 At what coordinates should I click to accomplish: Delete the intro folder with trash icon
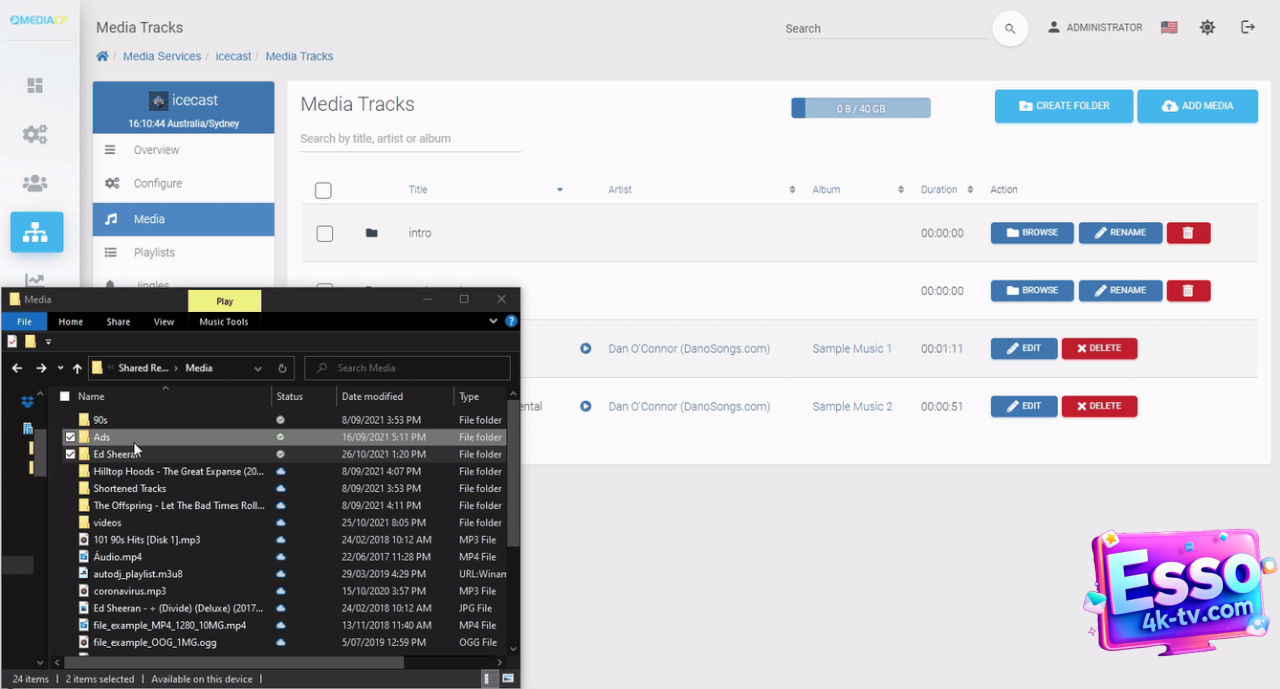tap(1188, 233)
